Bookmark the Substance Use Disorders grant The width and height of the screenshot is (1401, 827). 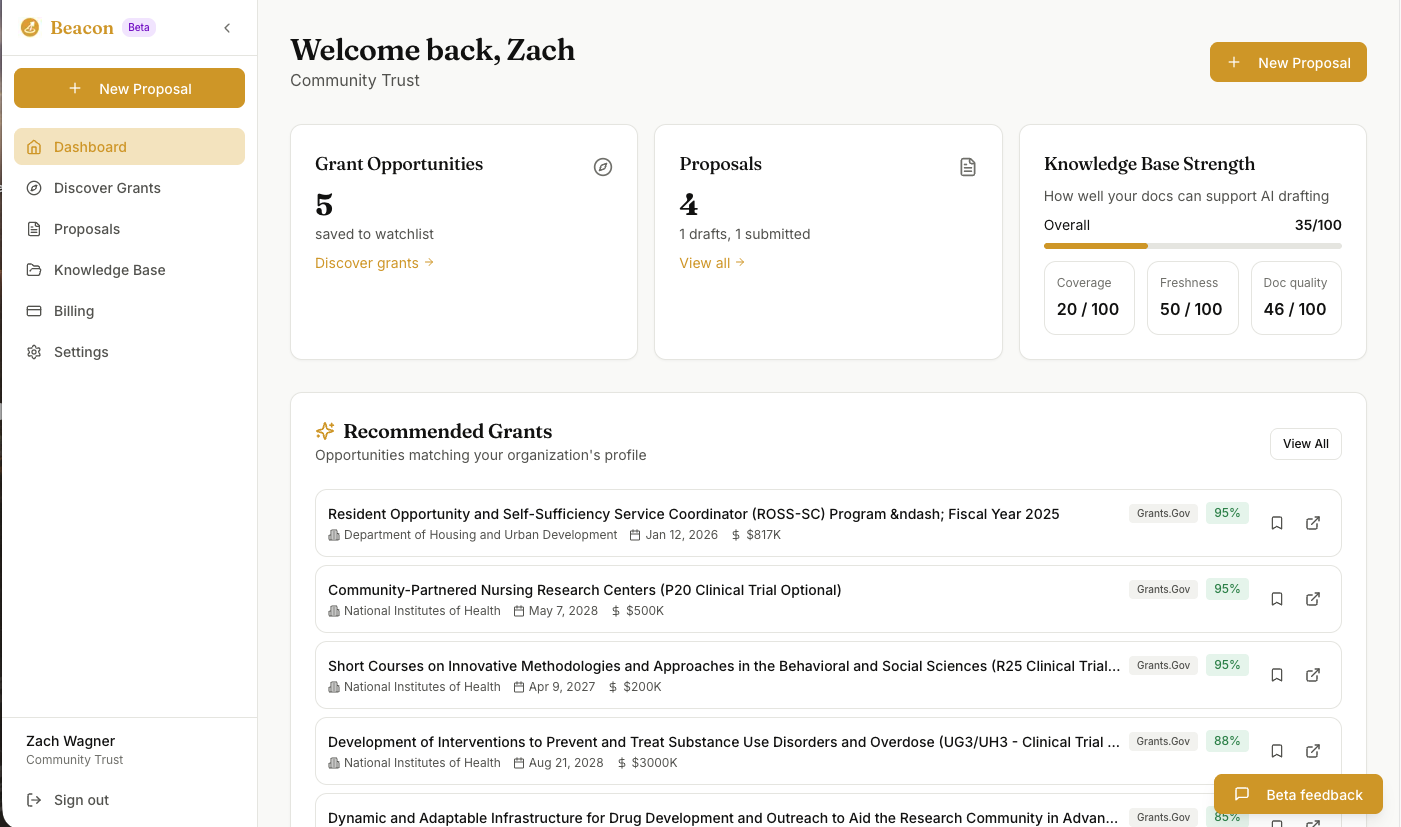[1276, 751]
